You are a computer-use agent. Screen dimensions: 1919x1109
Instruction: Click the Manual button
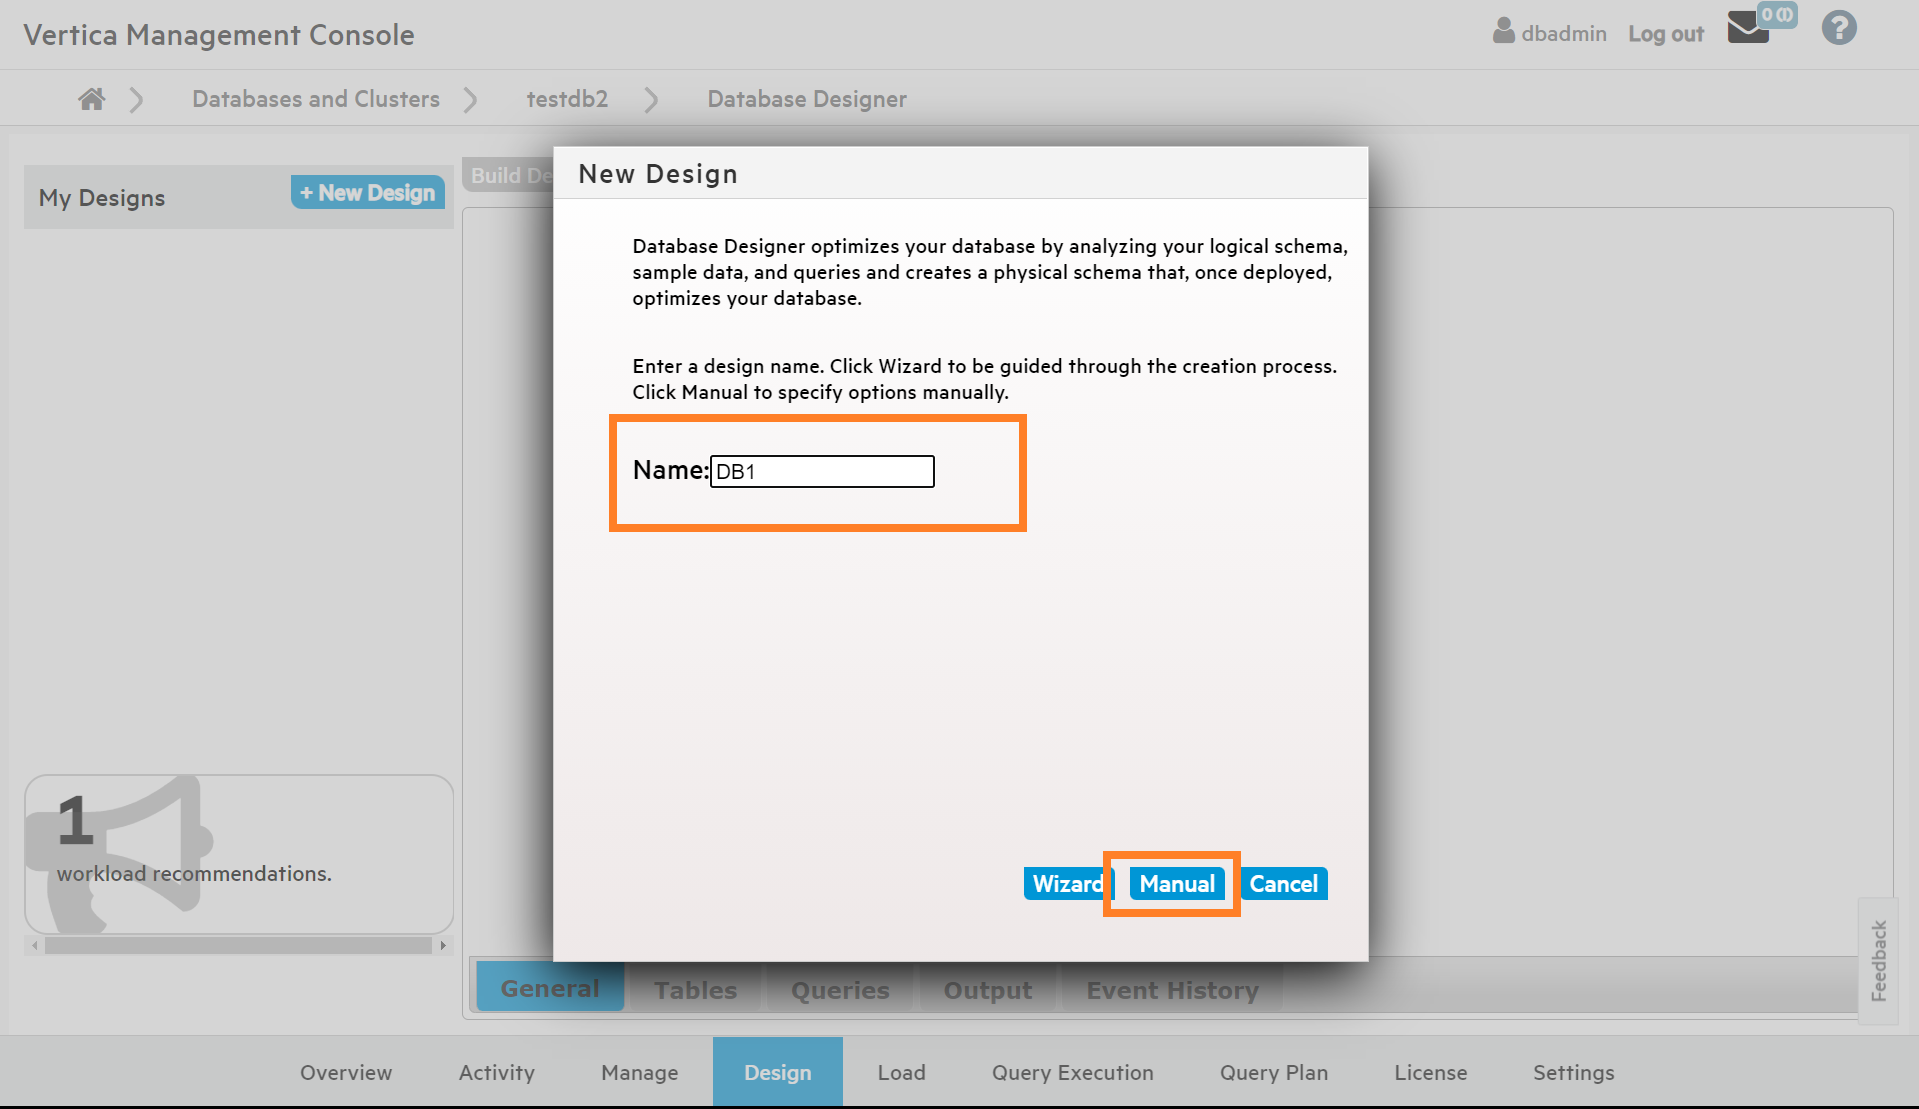[1176, 884]
